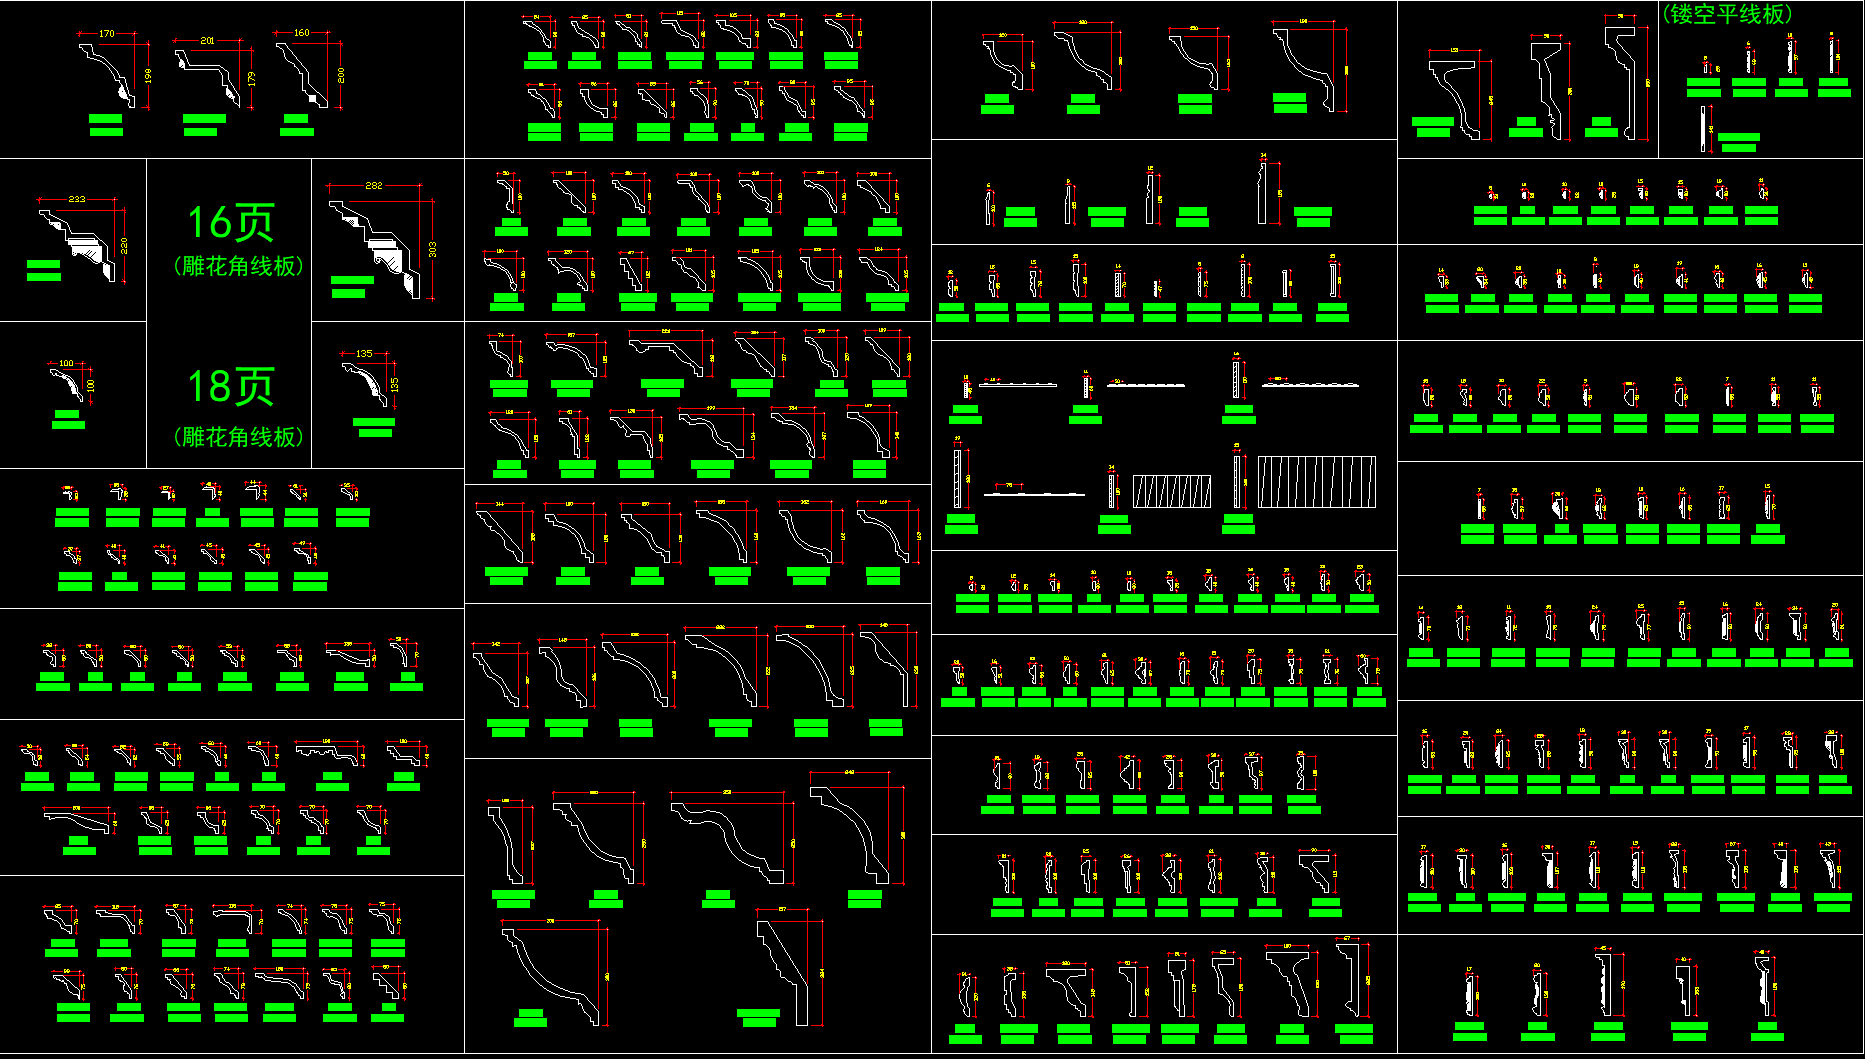Click the green "16页" page label
Image resolution: width=1865 pixels, height=1059 pixels.
(x=231, y=223)
